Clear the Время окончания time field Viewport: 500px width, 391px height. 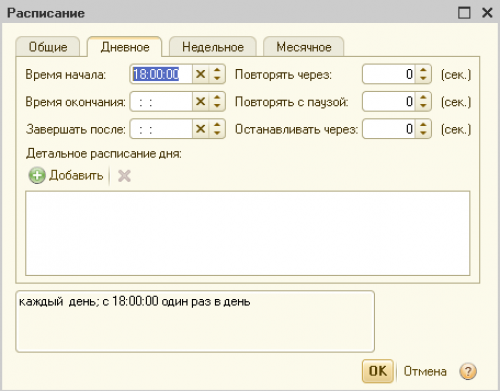click(x=200, y=101)
